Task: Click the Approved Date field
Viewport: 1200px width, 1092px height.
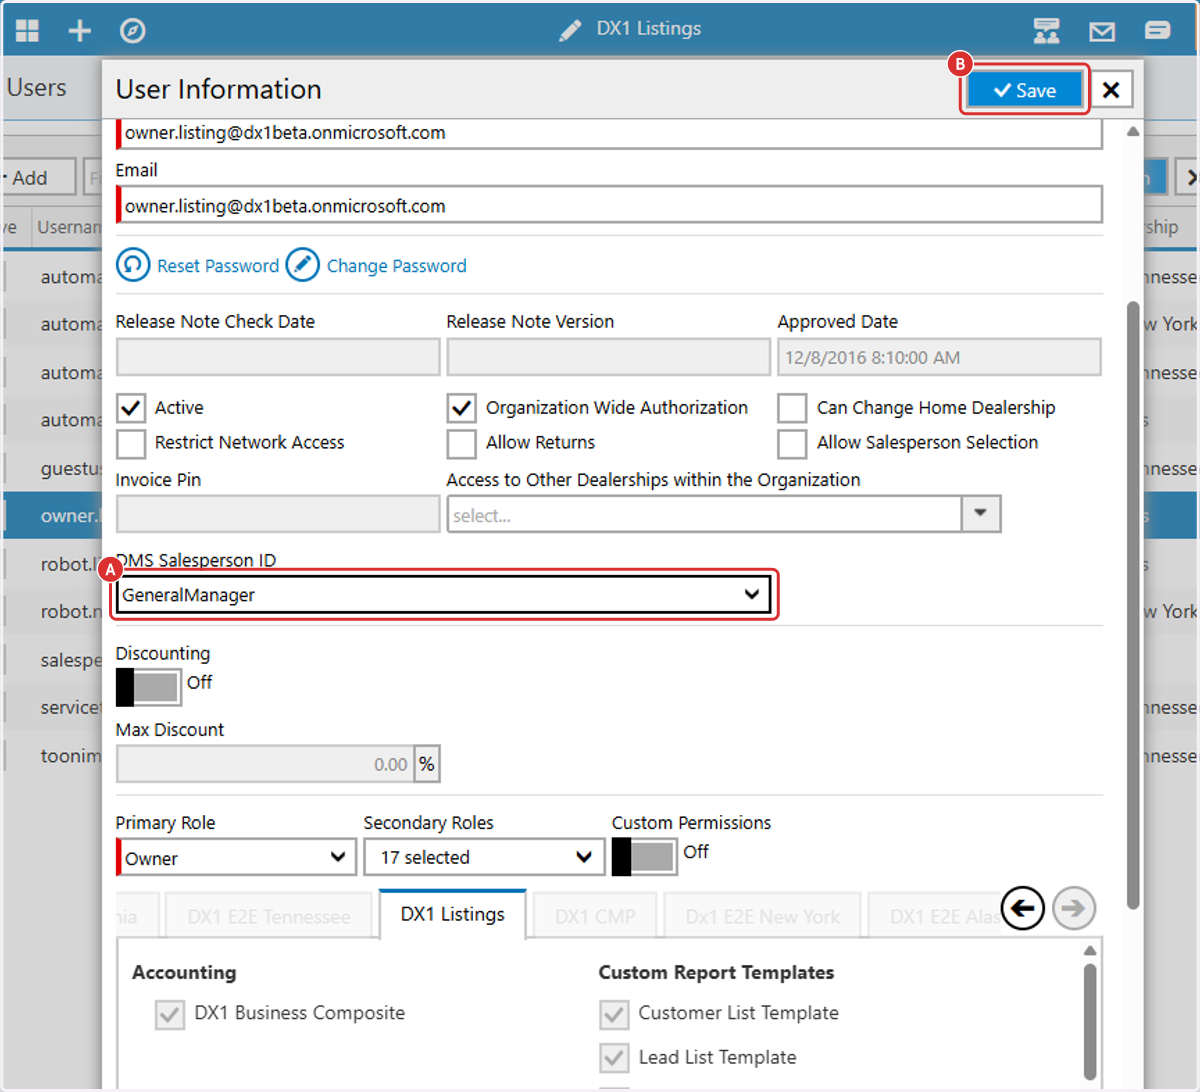Action: [x=939, y=357]
